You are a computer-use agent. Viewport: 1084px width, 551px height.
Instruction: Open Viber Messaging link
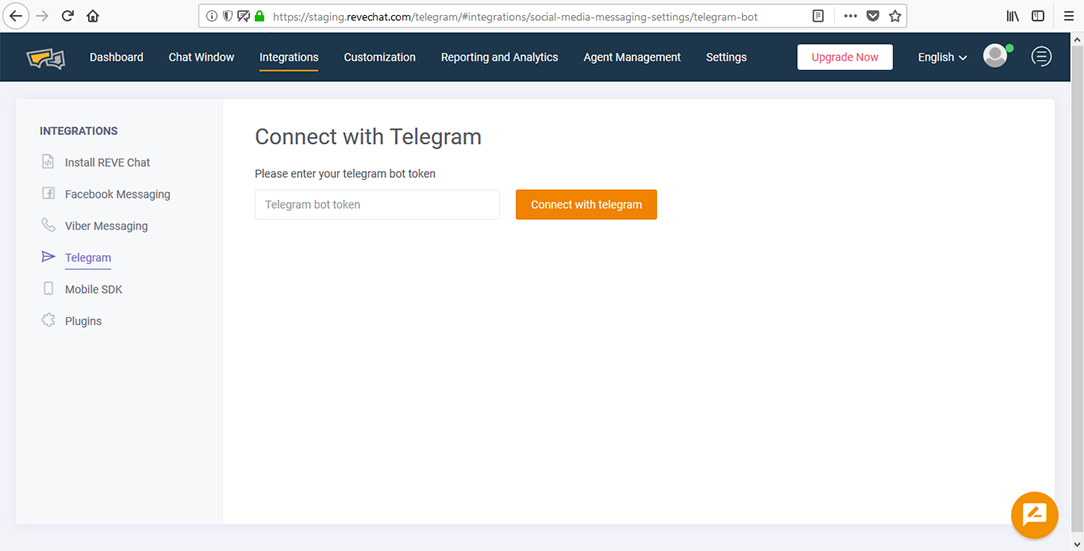pos(106,226)
